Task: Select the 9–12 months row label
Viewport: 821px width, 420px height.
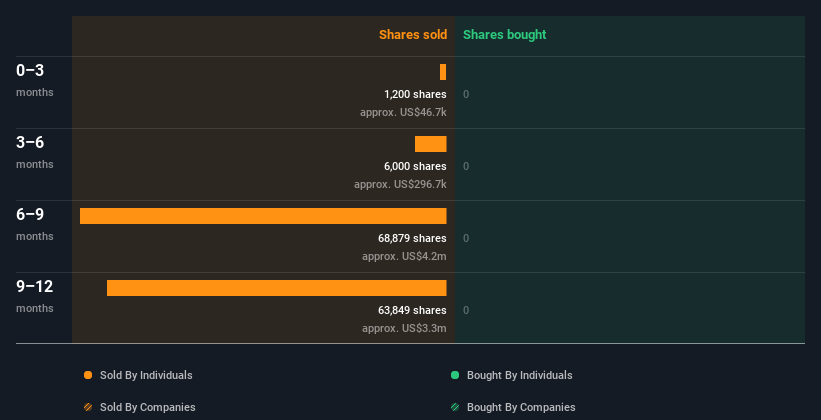Action: point(35,296)
